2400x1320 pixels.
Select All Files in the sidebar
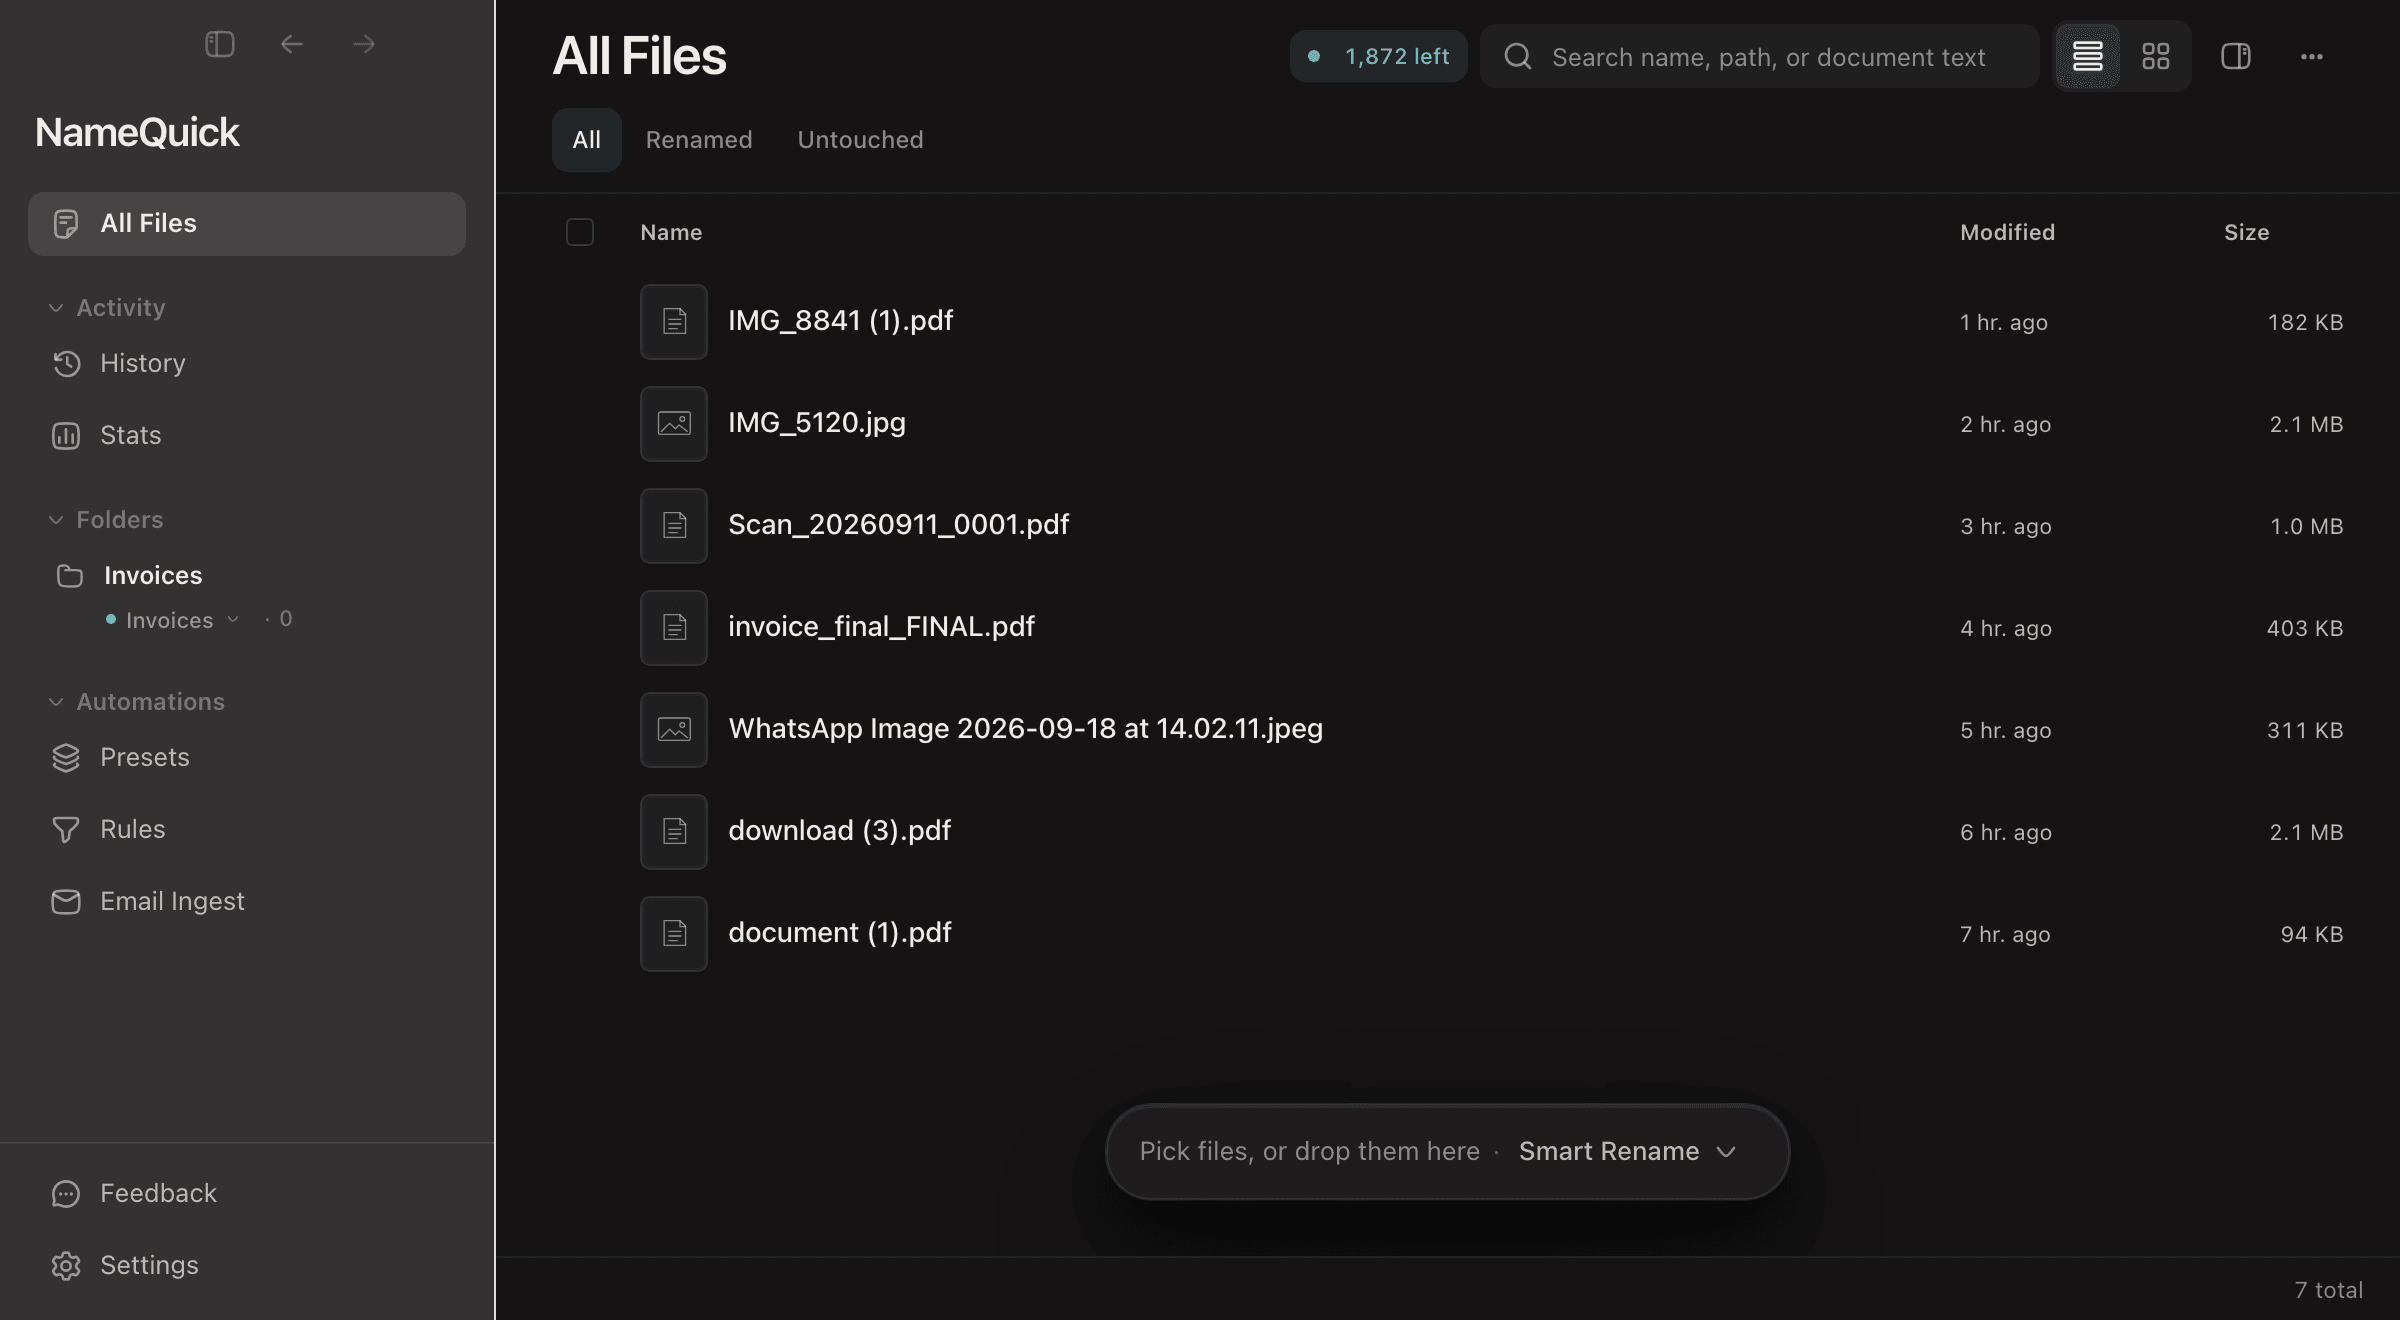(x=247, y=224)
